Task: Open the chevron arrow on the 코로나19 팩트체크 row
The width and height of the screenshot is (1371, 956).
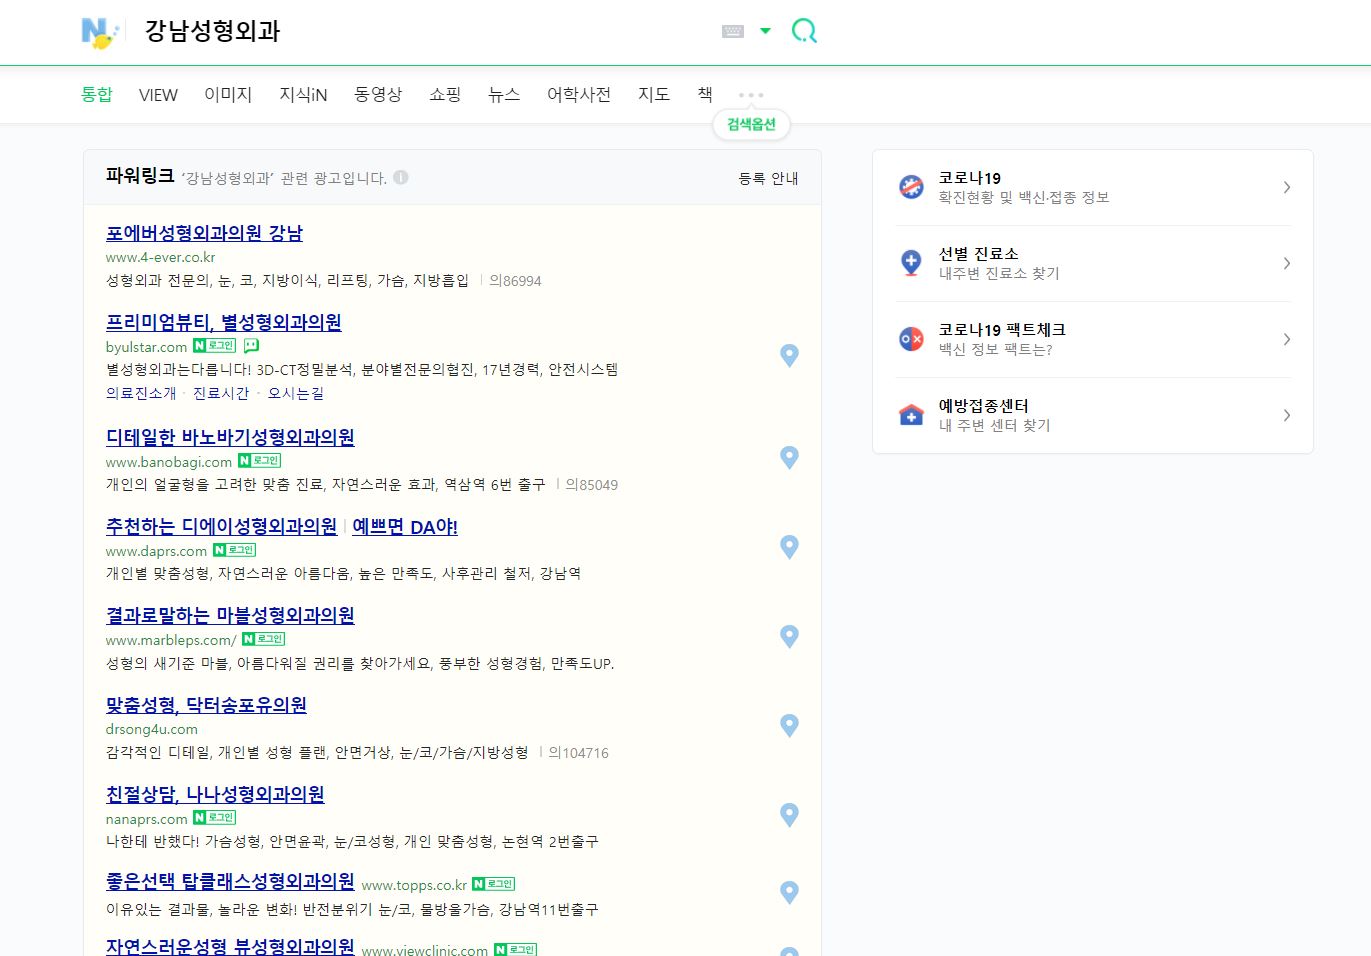Action: point(1287,339)
